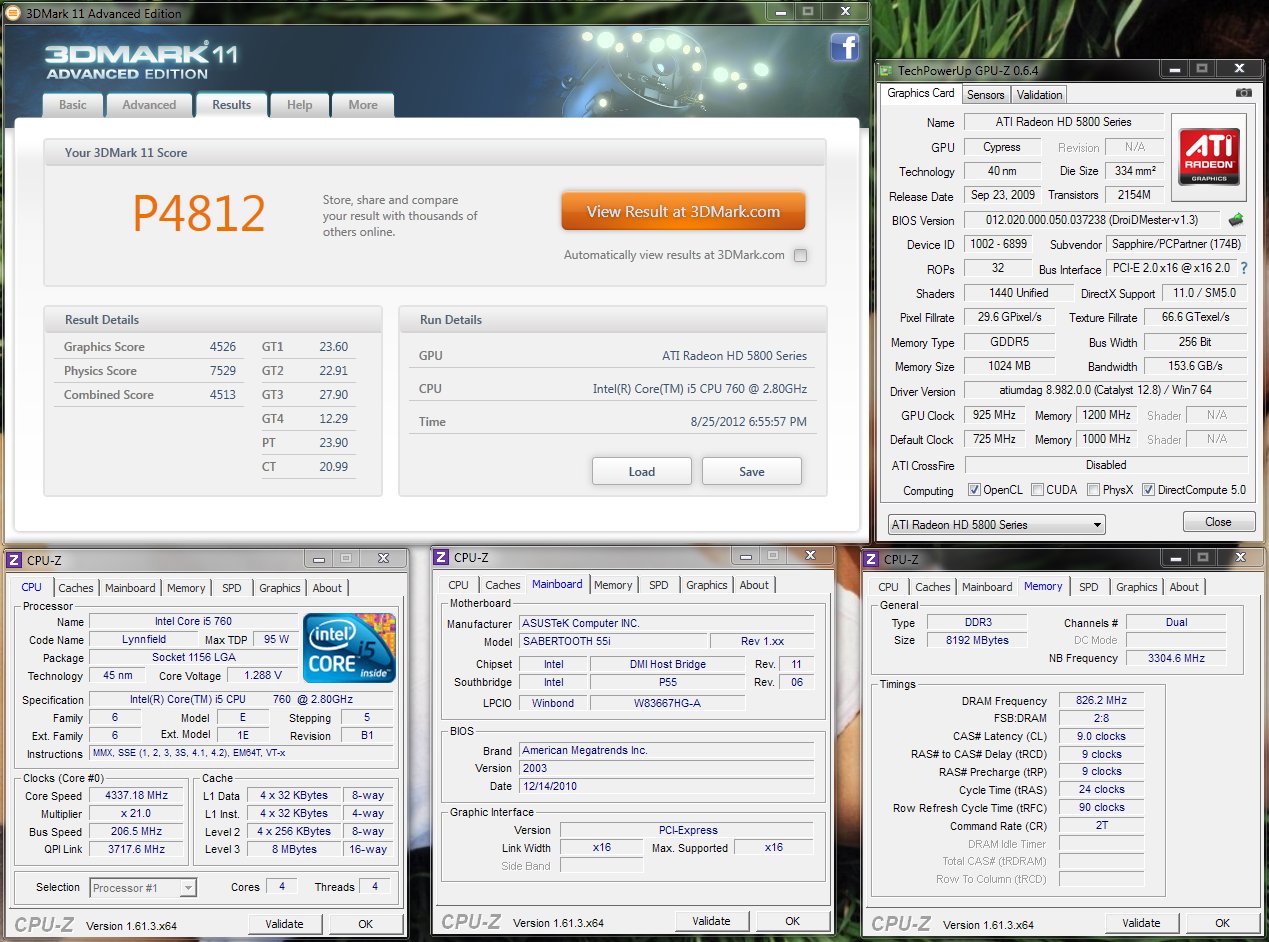Open CPU tab in the Mainboard CPU-Z window

(x=458, y=585)
